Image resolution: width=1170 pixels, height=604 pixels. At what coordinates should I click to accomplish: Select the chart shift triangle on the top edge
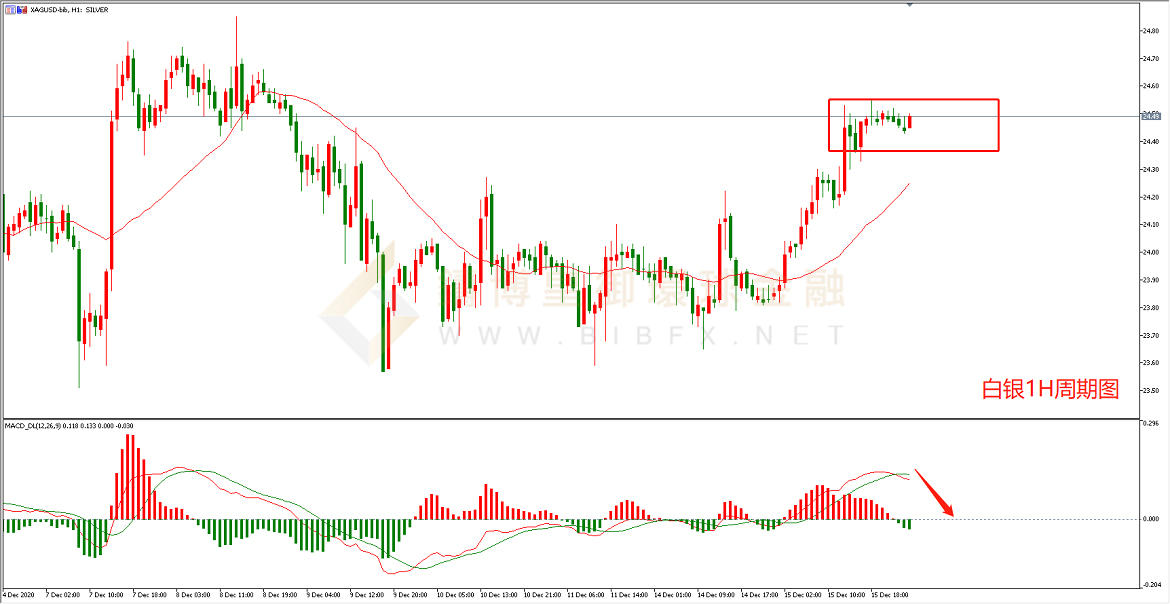909,5
